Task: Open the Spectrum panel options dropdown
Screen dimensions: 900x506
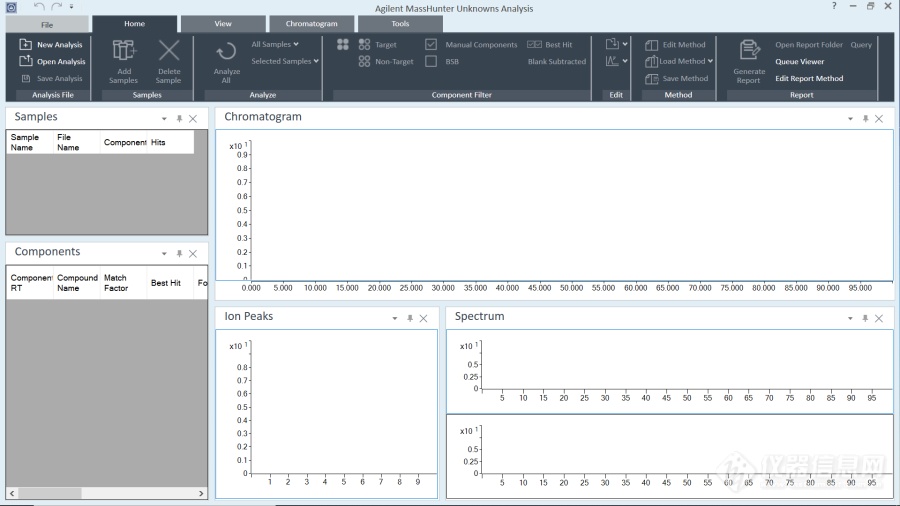Action: point(850,318)
